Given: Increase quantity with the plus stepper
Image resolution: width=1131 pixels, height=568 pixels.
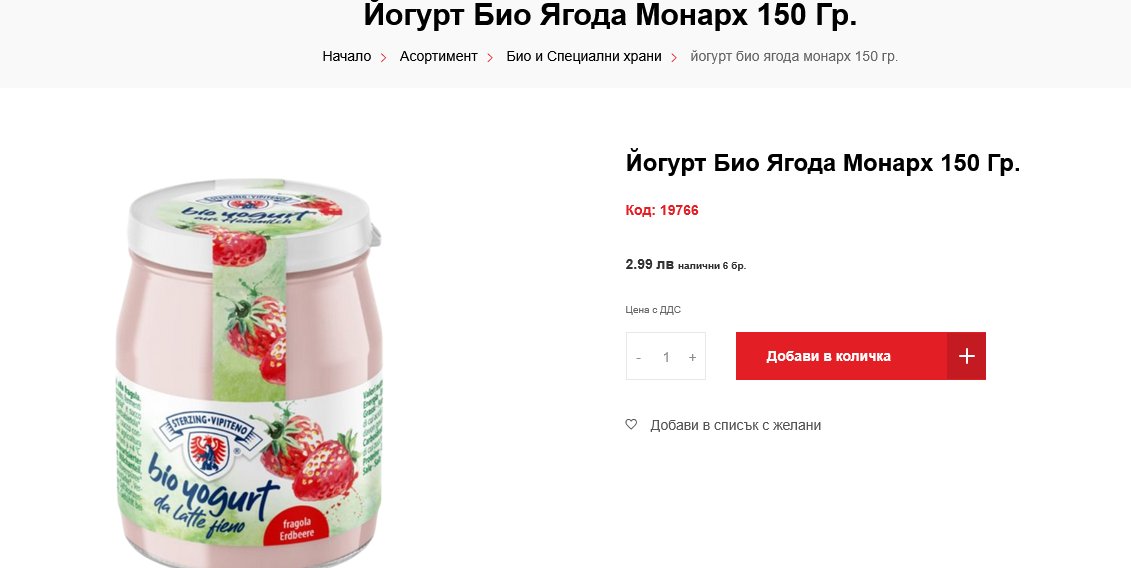Looking at the screenshot, I should 692,357.
